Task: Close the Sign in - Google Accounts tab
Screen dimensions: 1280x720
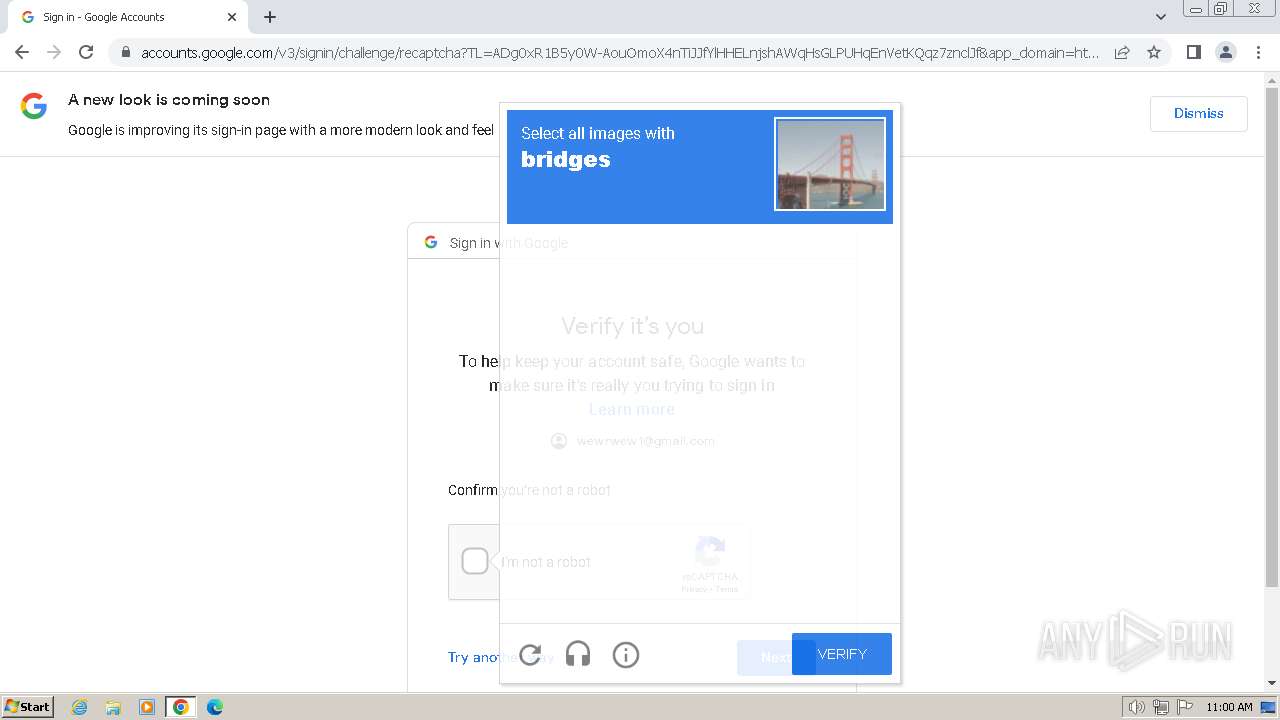Action: coord(232,17)
